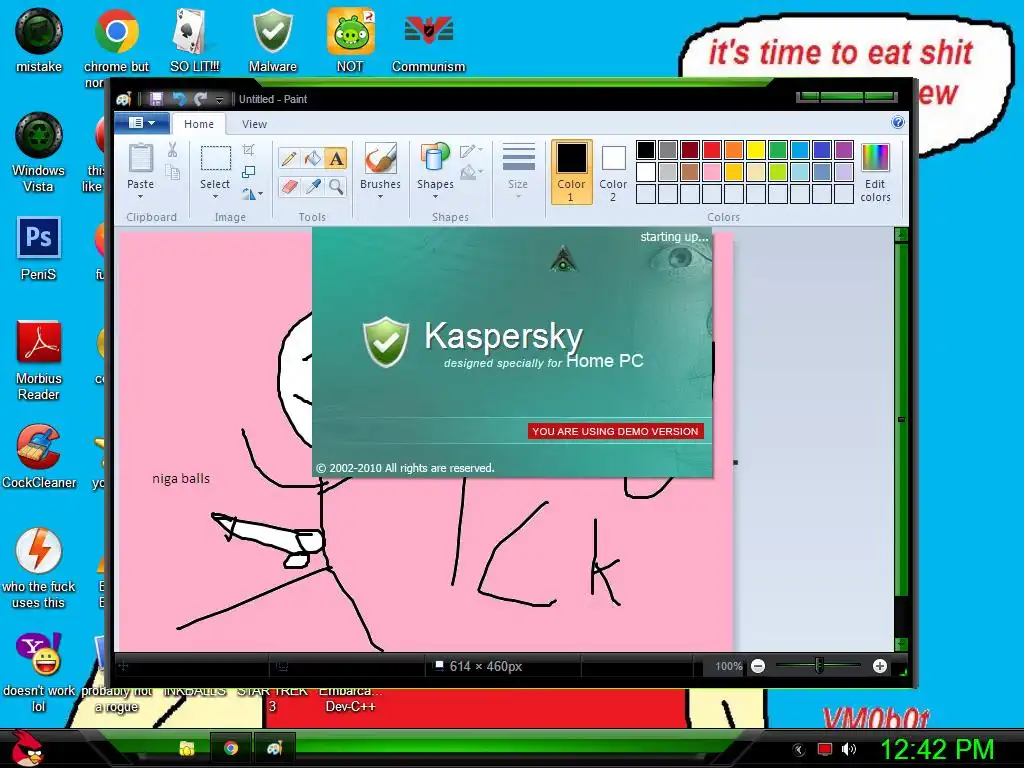Select the Fill with color bucket tool
Image resolution: width=1024 pixels, height=768 pixels.
coord(313,158)
